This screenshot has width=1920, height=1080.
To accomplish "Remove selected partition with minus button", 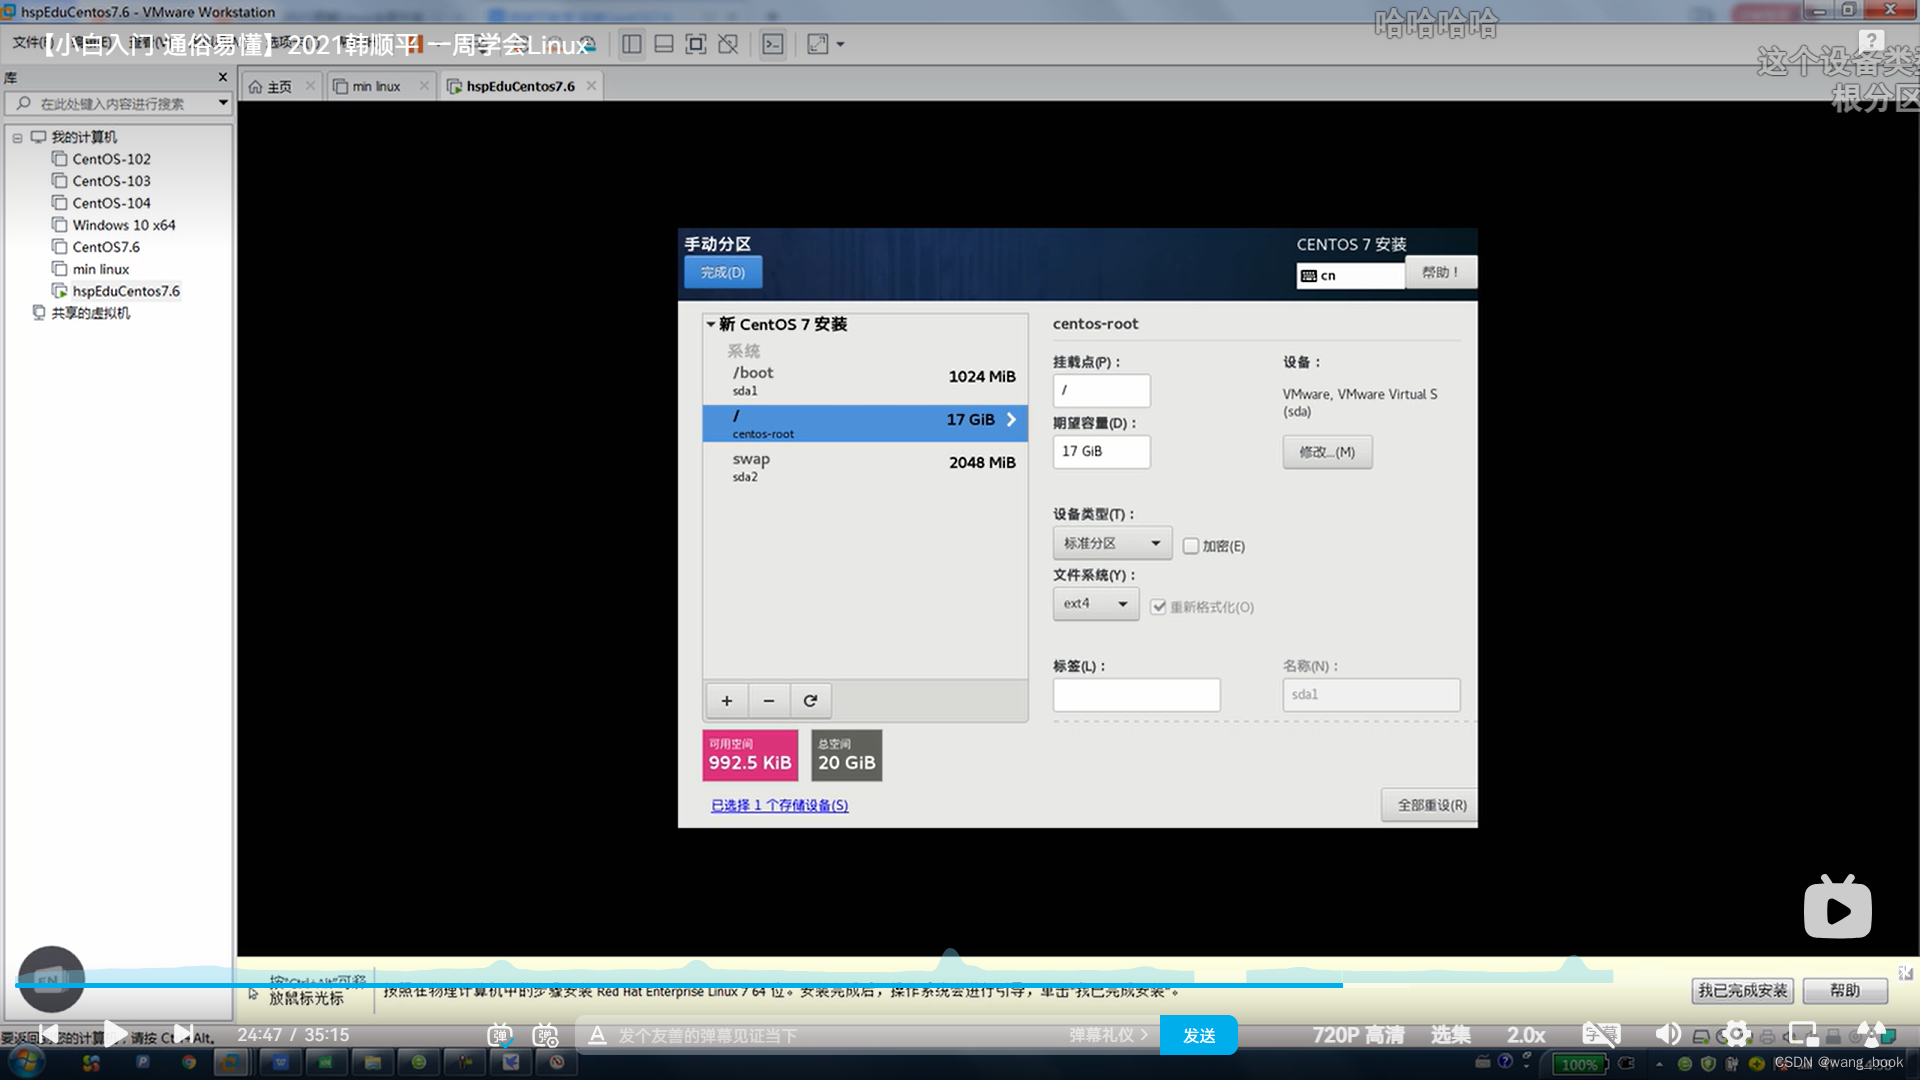I will click(769, 701).
